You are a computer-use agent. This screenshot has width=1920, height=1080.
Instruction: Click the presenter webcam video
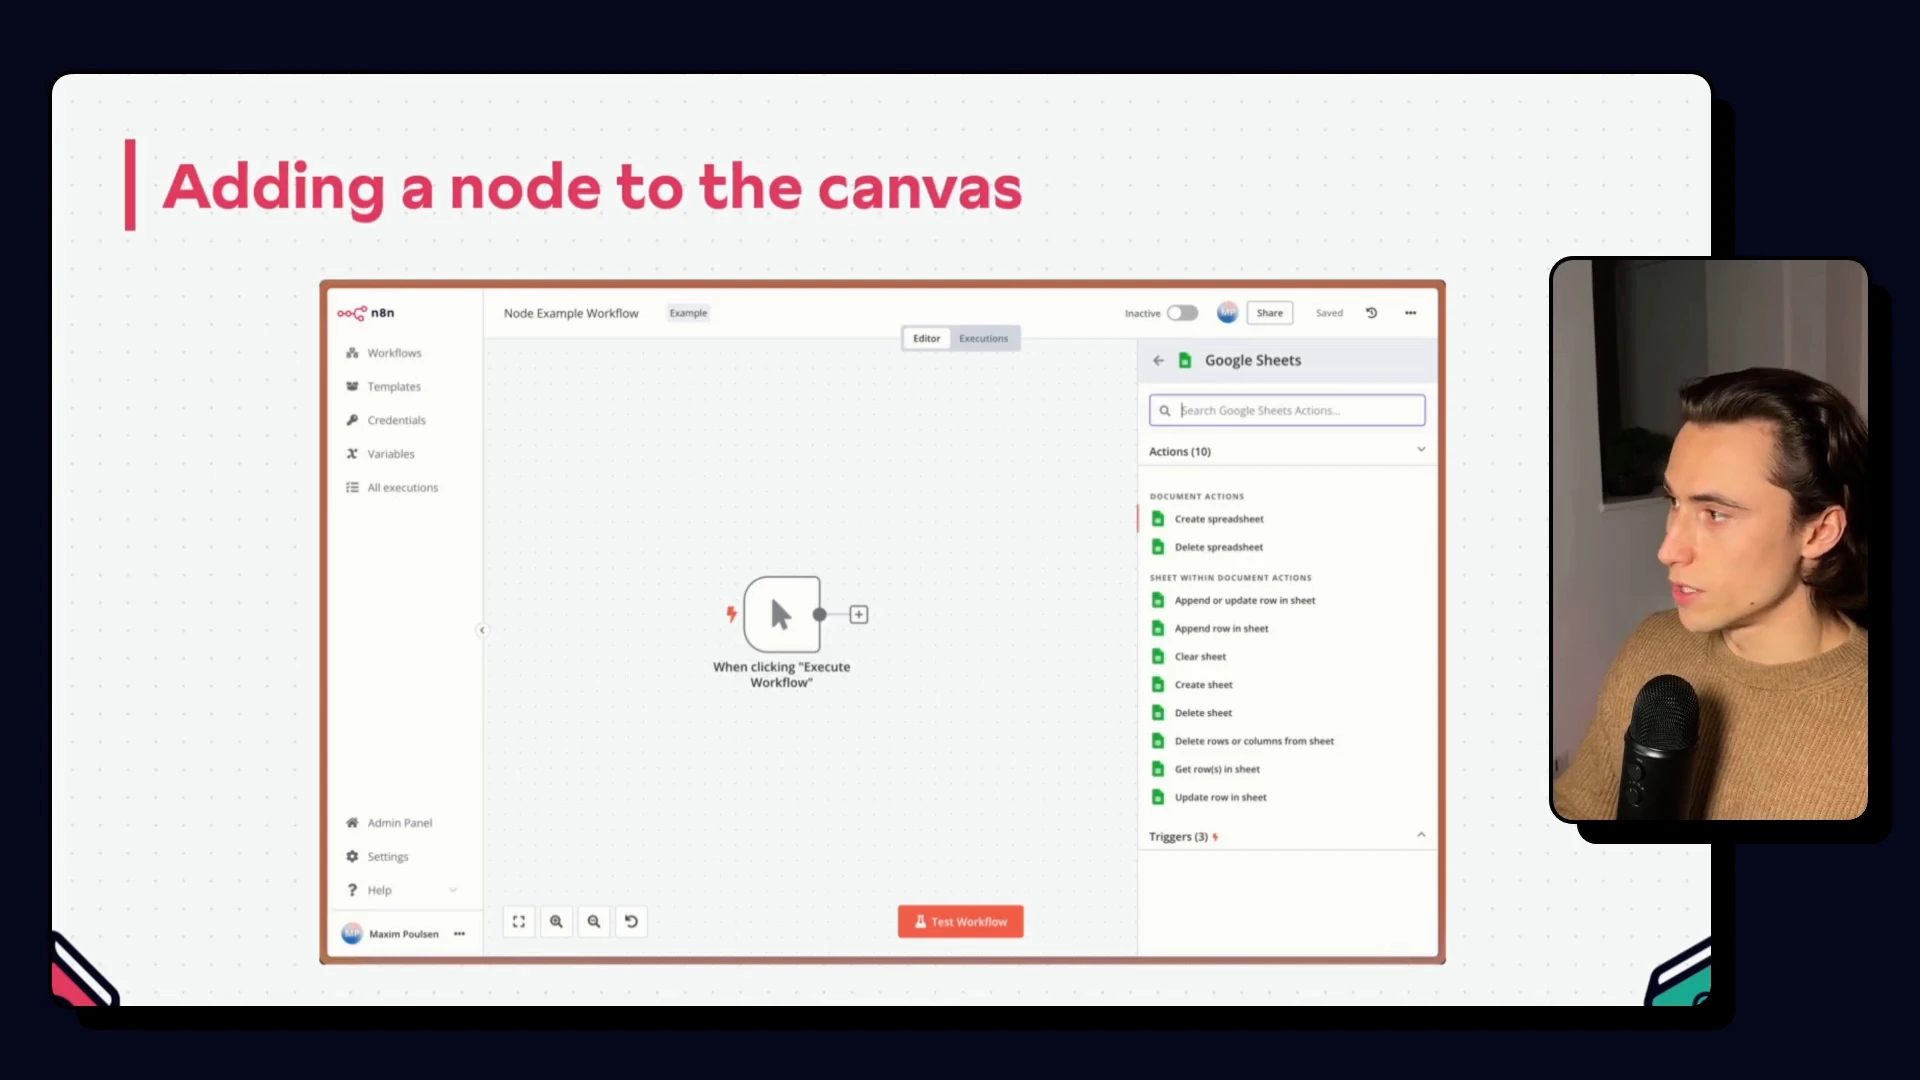(1709, 540)
